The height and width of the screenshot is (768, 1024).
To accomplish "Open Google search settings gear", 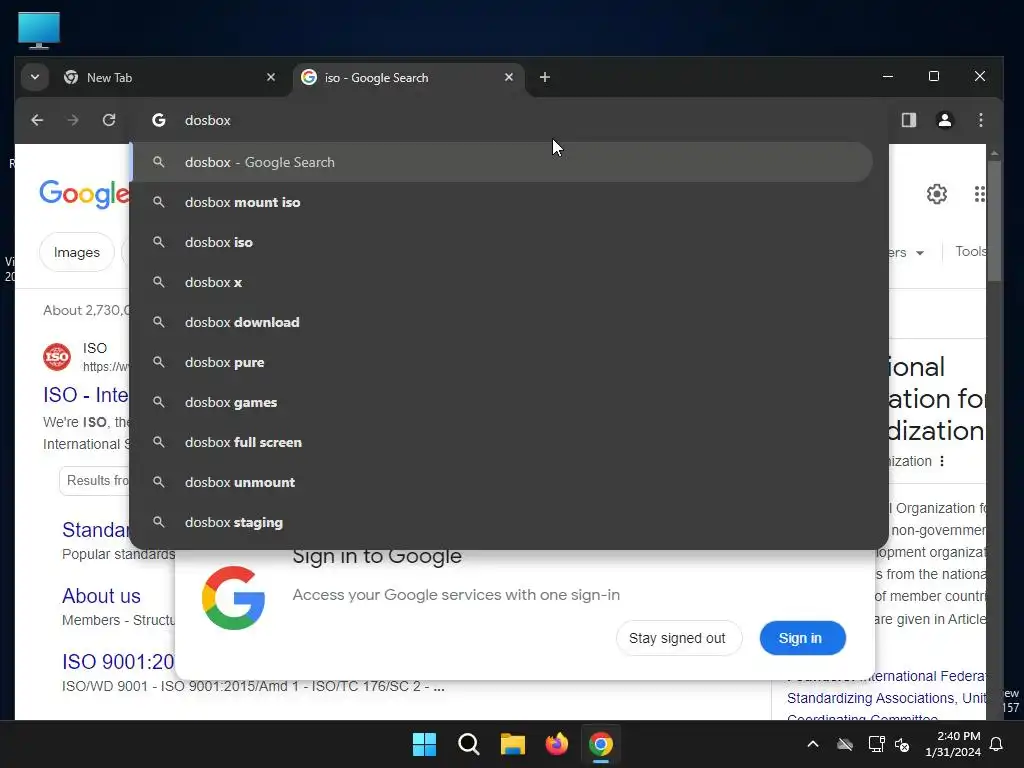I will tap(936, 194).
